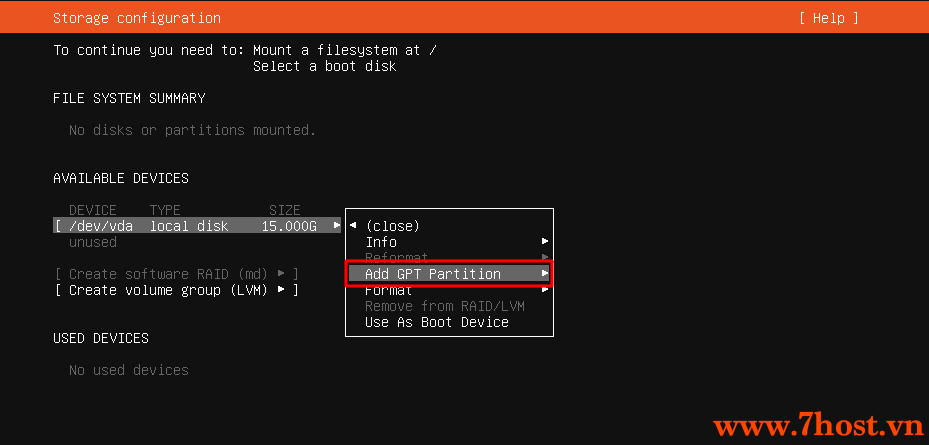Click the disabled Remove from RAID/LVM entry

(x=444, y=306)
